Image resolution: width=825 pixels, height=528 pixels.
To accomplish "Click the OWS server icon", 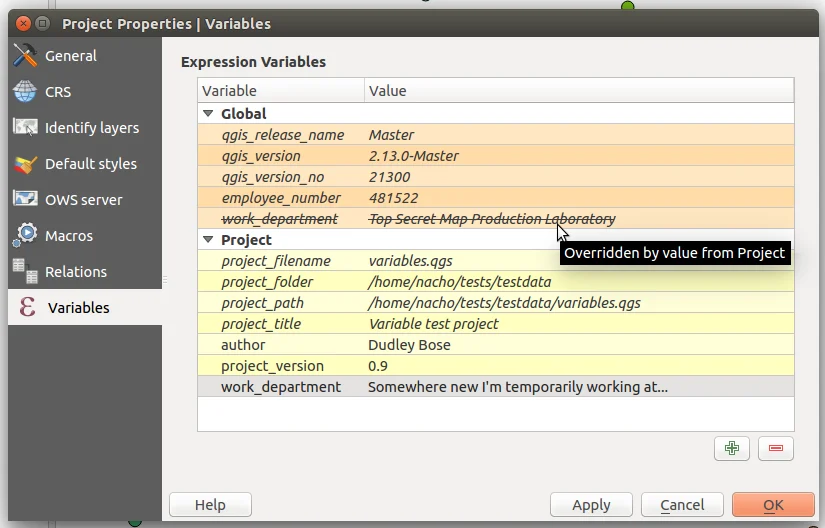I will tap(25, 199).
